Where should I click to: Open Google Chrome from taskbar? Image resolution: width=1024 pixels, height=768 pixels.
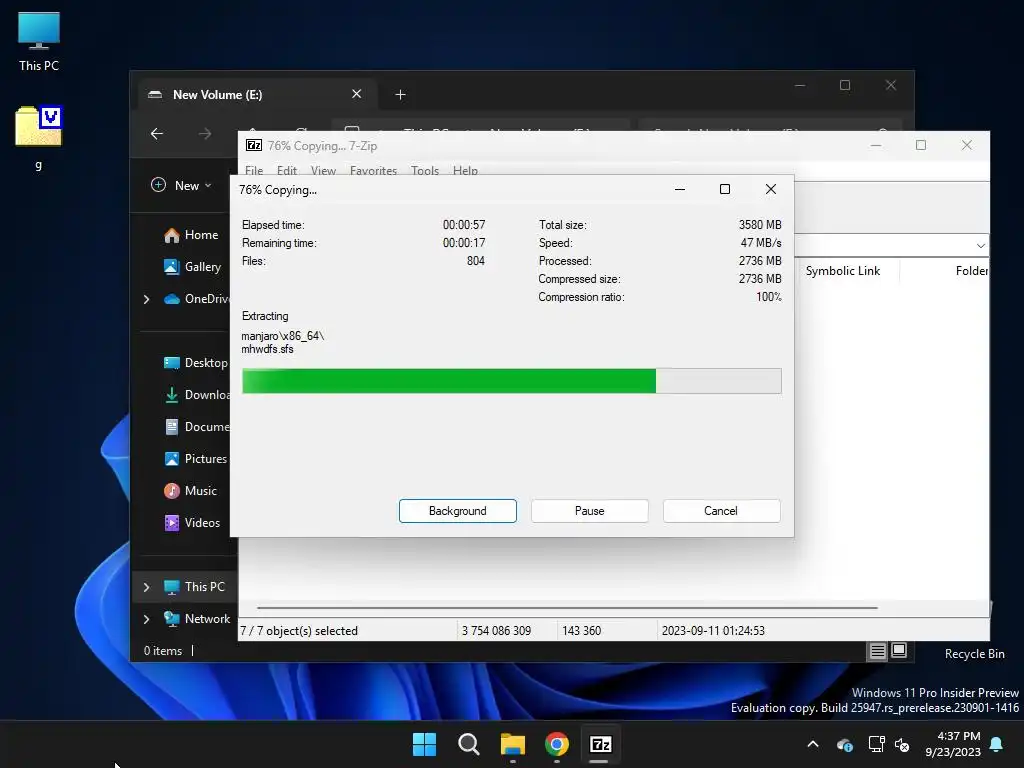pyautogui.click(x=556, y=744)
